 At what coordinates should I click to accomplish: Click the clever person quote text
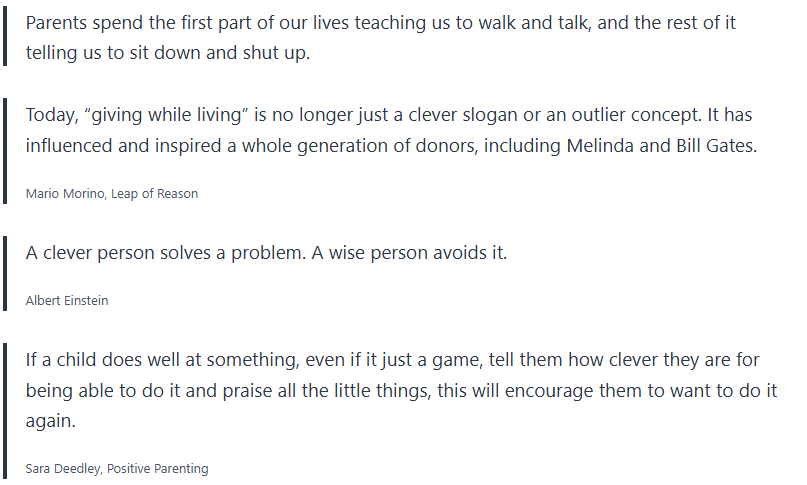tap(266, 252)
